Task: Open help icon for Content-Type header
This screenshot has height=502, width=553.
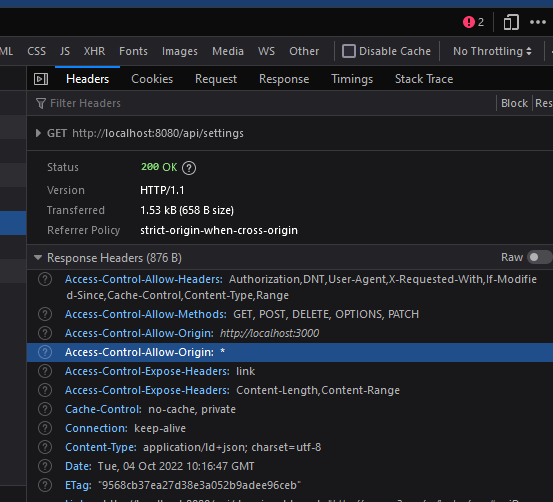Action: [x=45, y=447]
